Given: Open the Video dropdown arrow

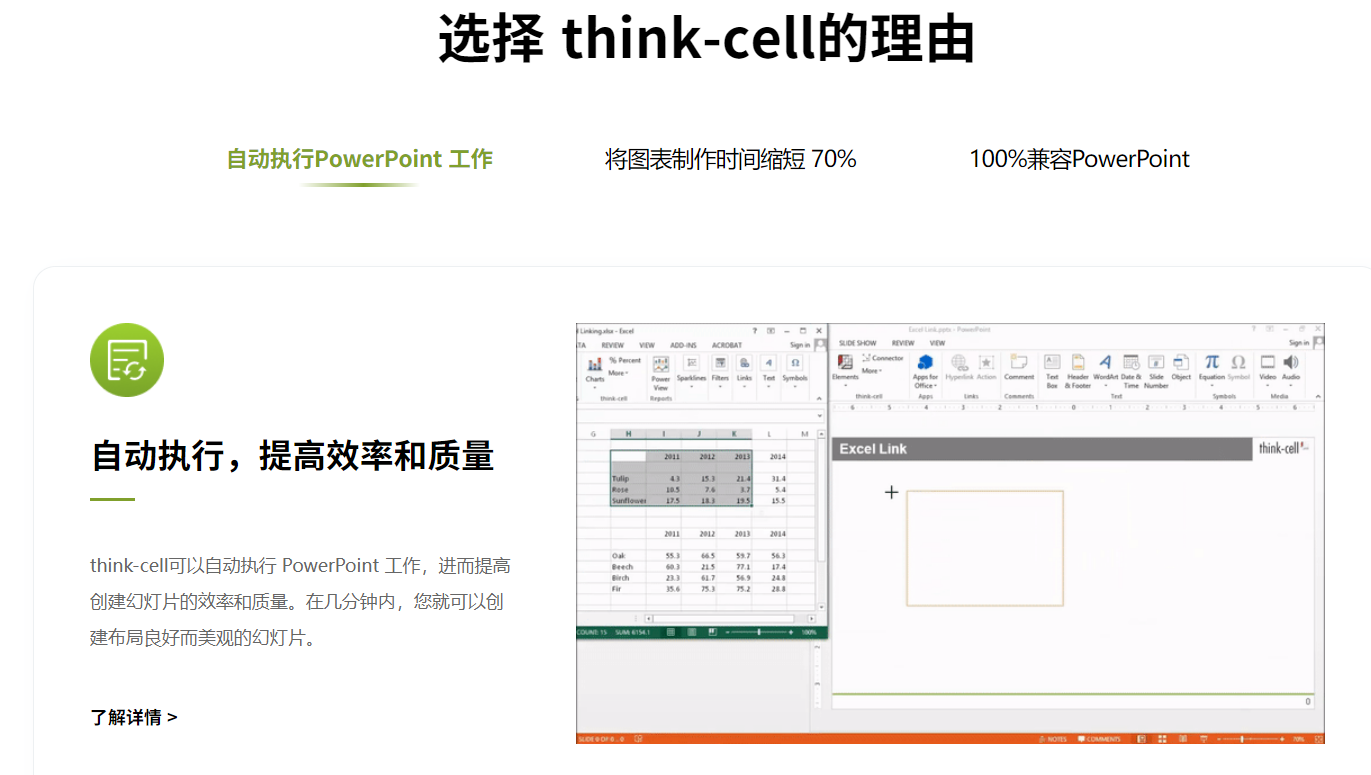Looking at the screenshot, I should pos(1268,385).
